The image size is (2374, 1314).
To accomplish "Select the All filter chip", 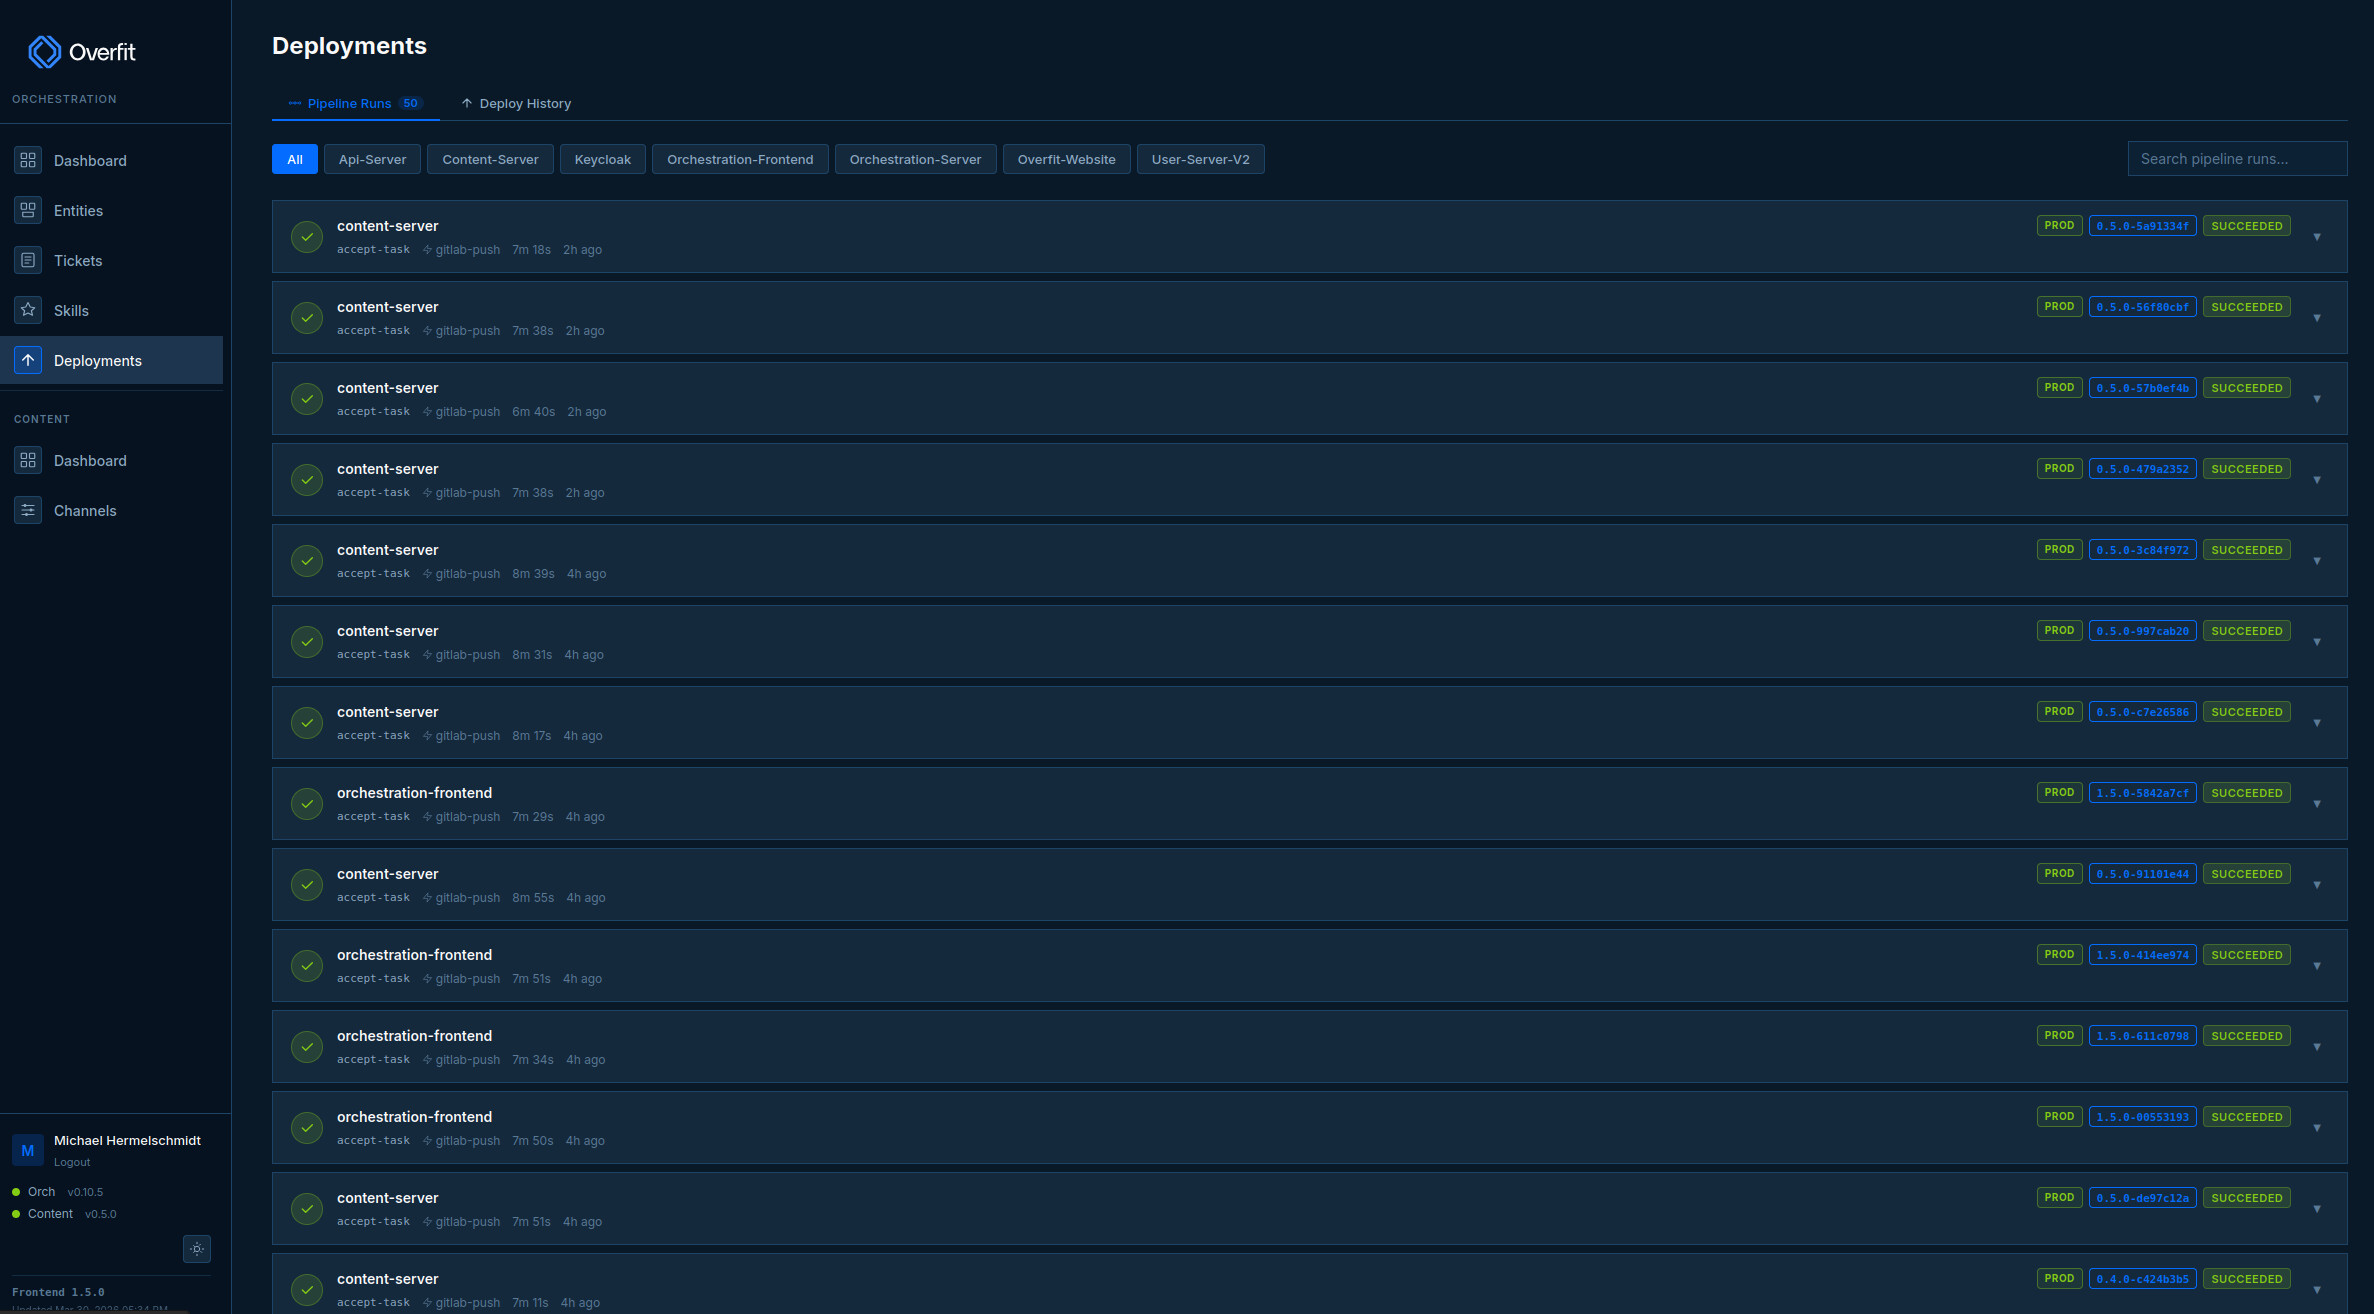I will (294, 159).
